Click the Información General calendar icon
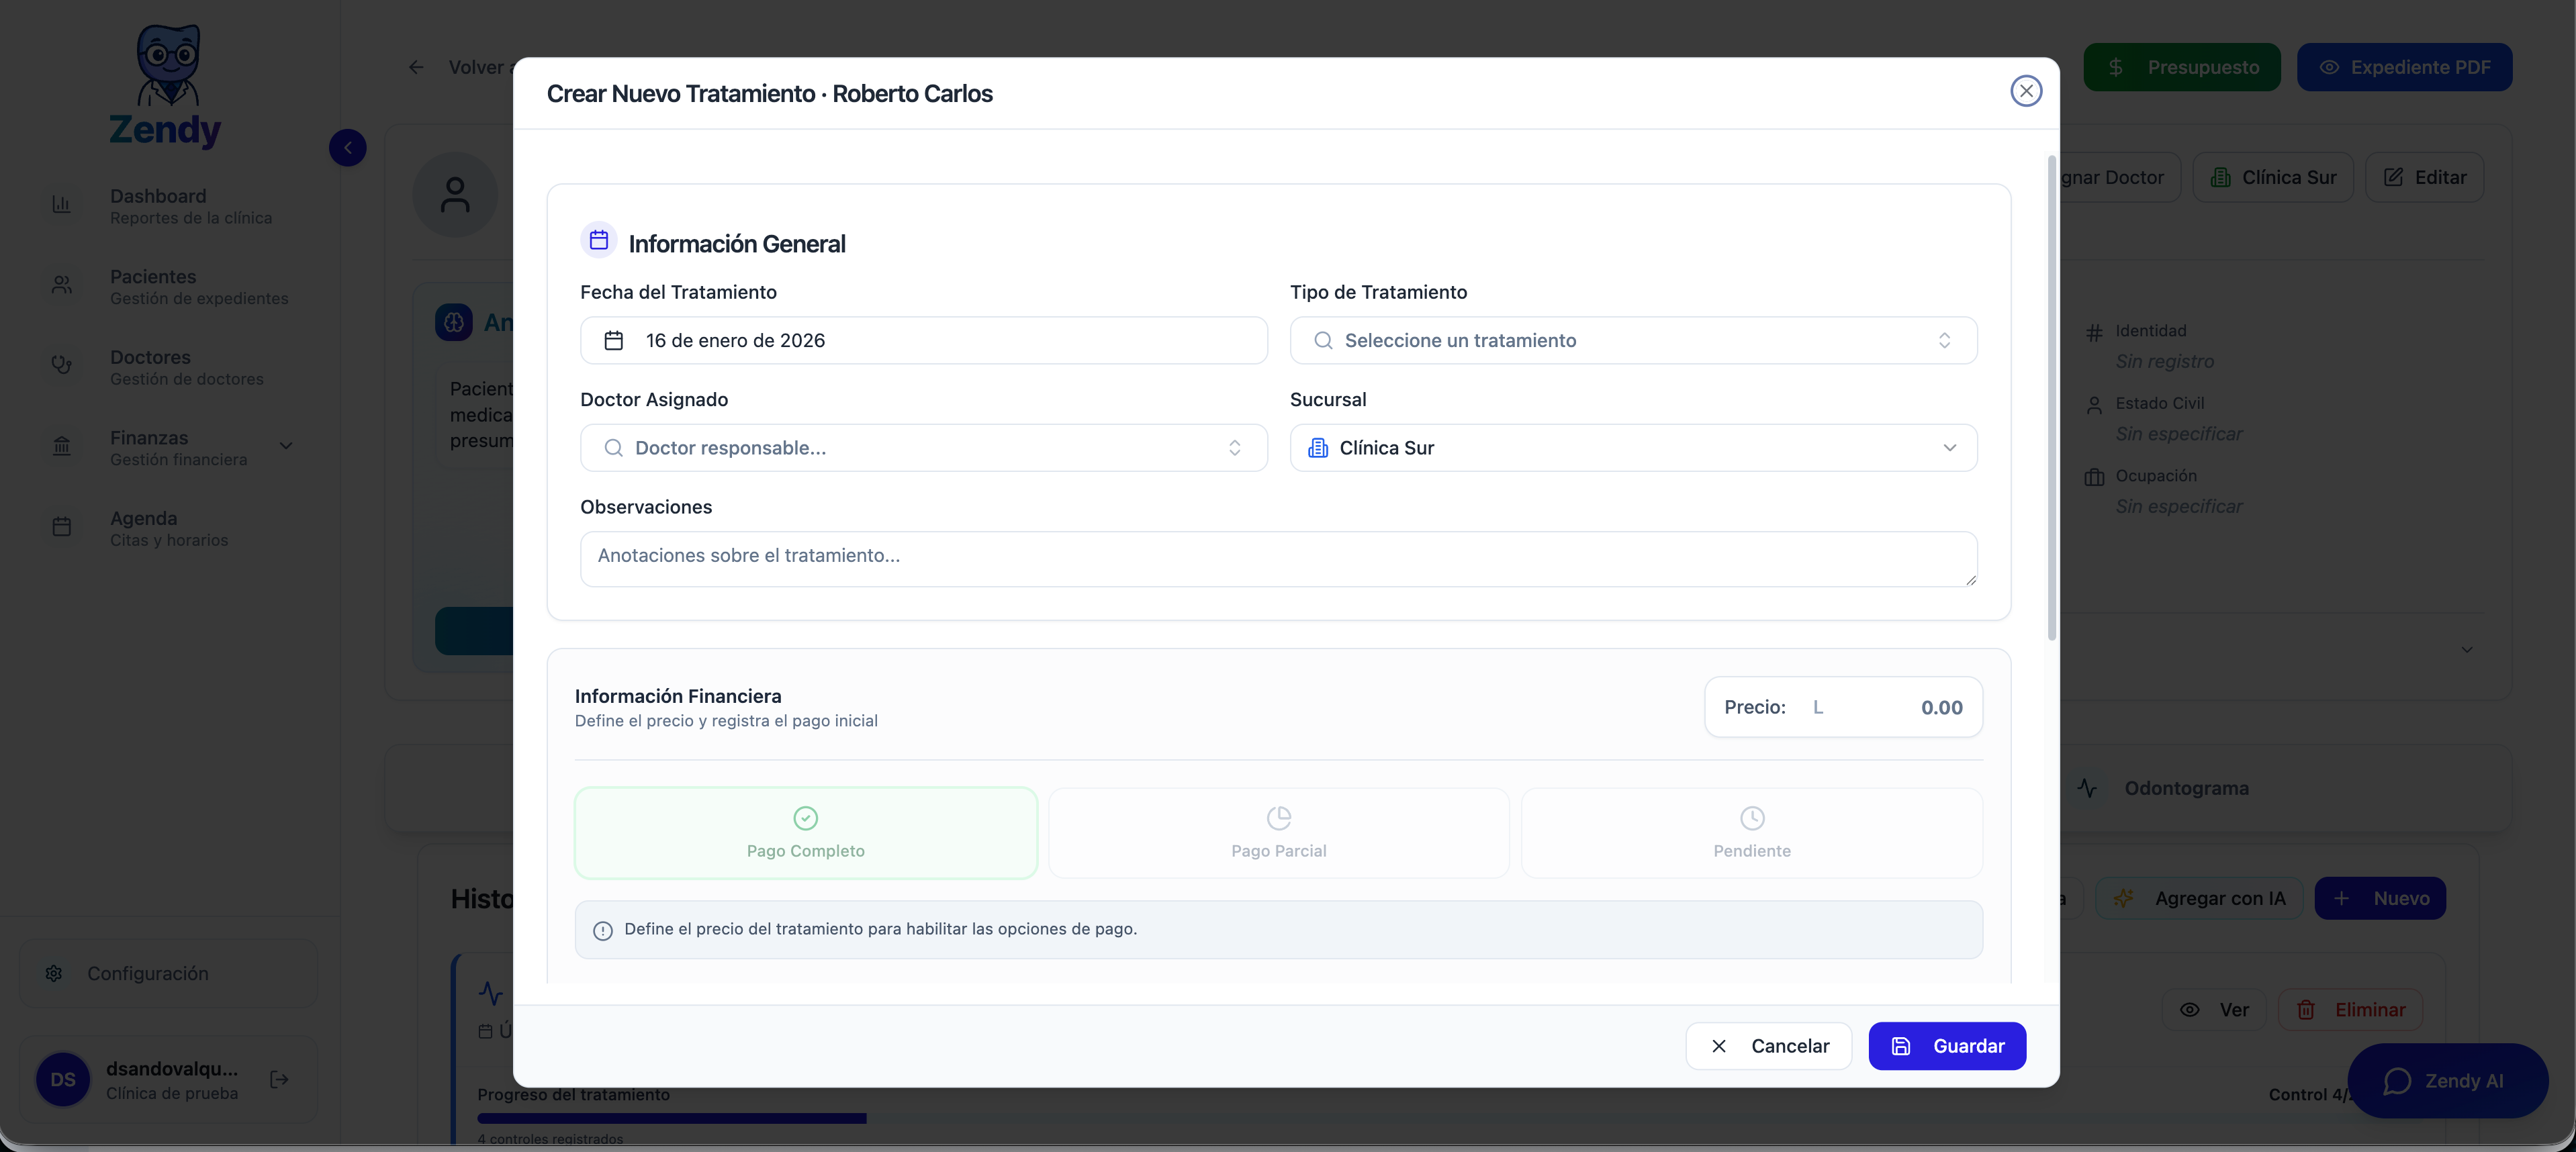This screenshot has width=2576, height=1152. [598, 240]
